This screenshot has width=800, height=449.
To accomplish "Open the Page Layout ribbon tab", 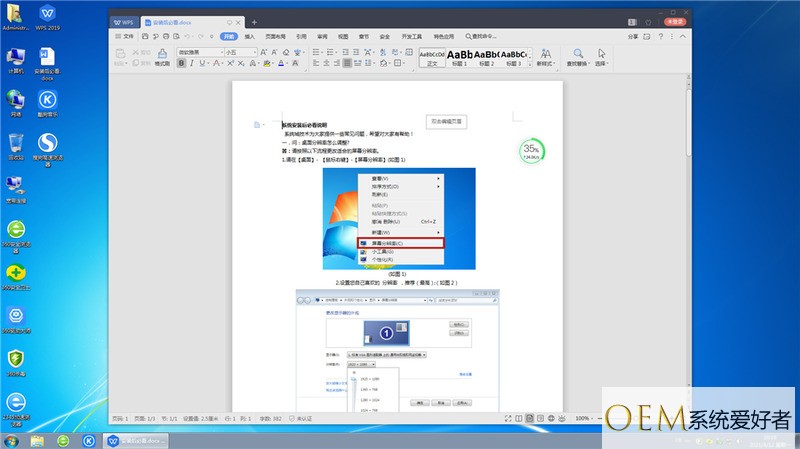I will [274, 36].
